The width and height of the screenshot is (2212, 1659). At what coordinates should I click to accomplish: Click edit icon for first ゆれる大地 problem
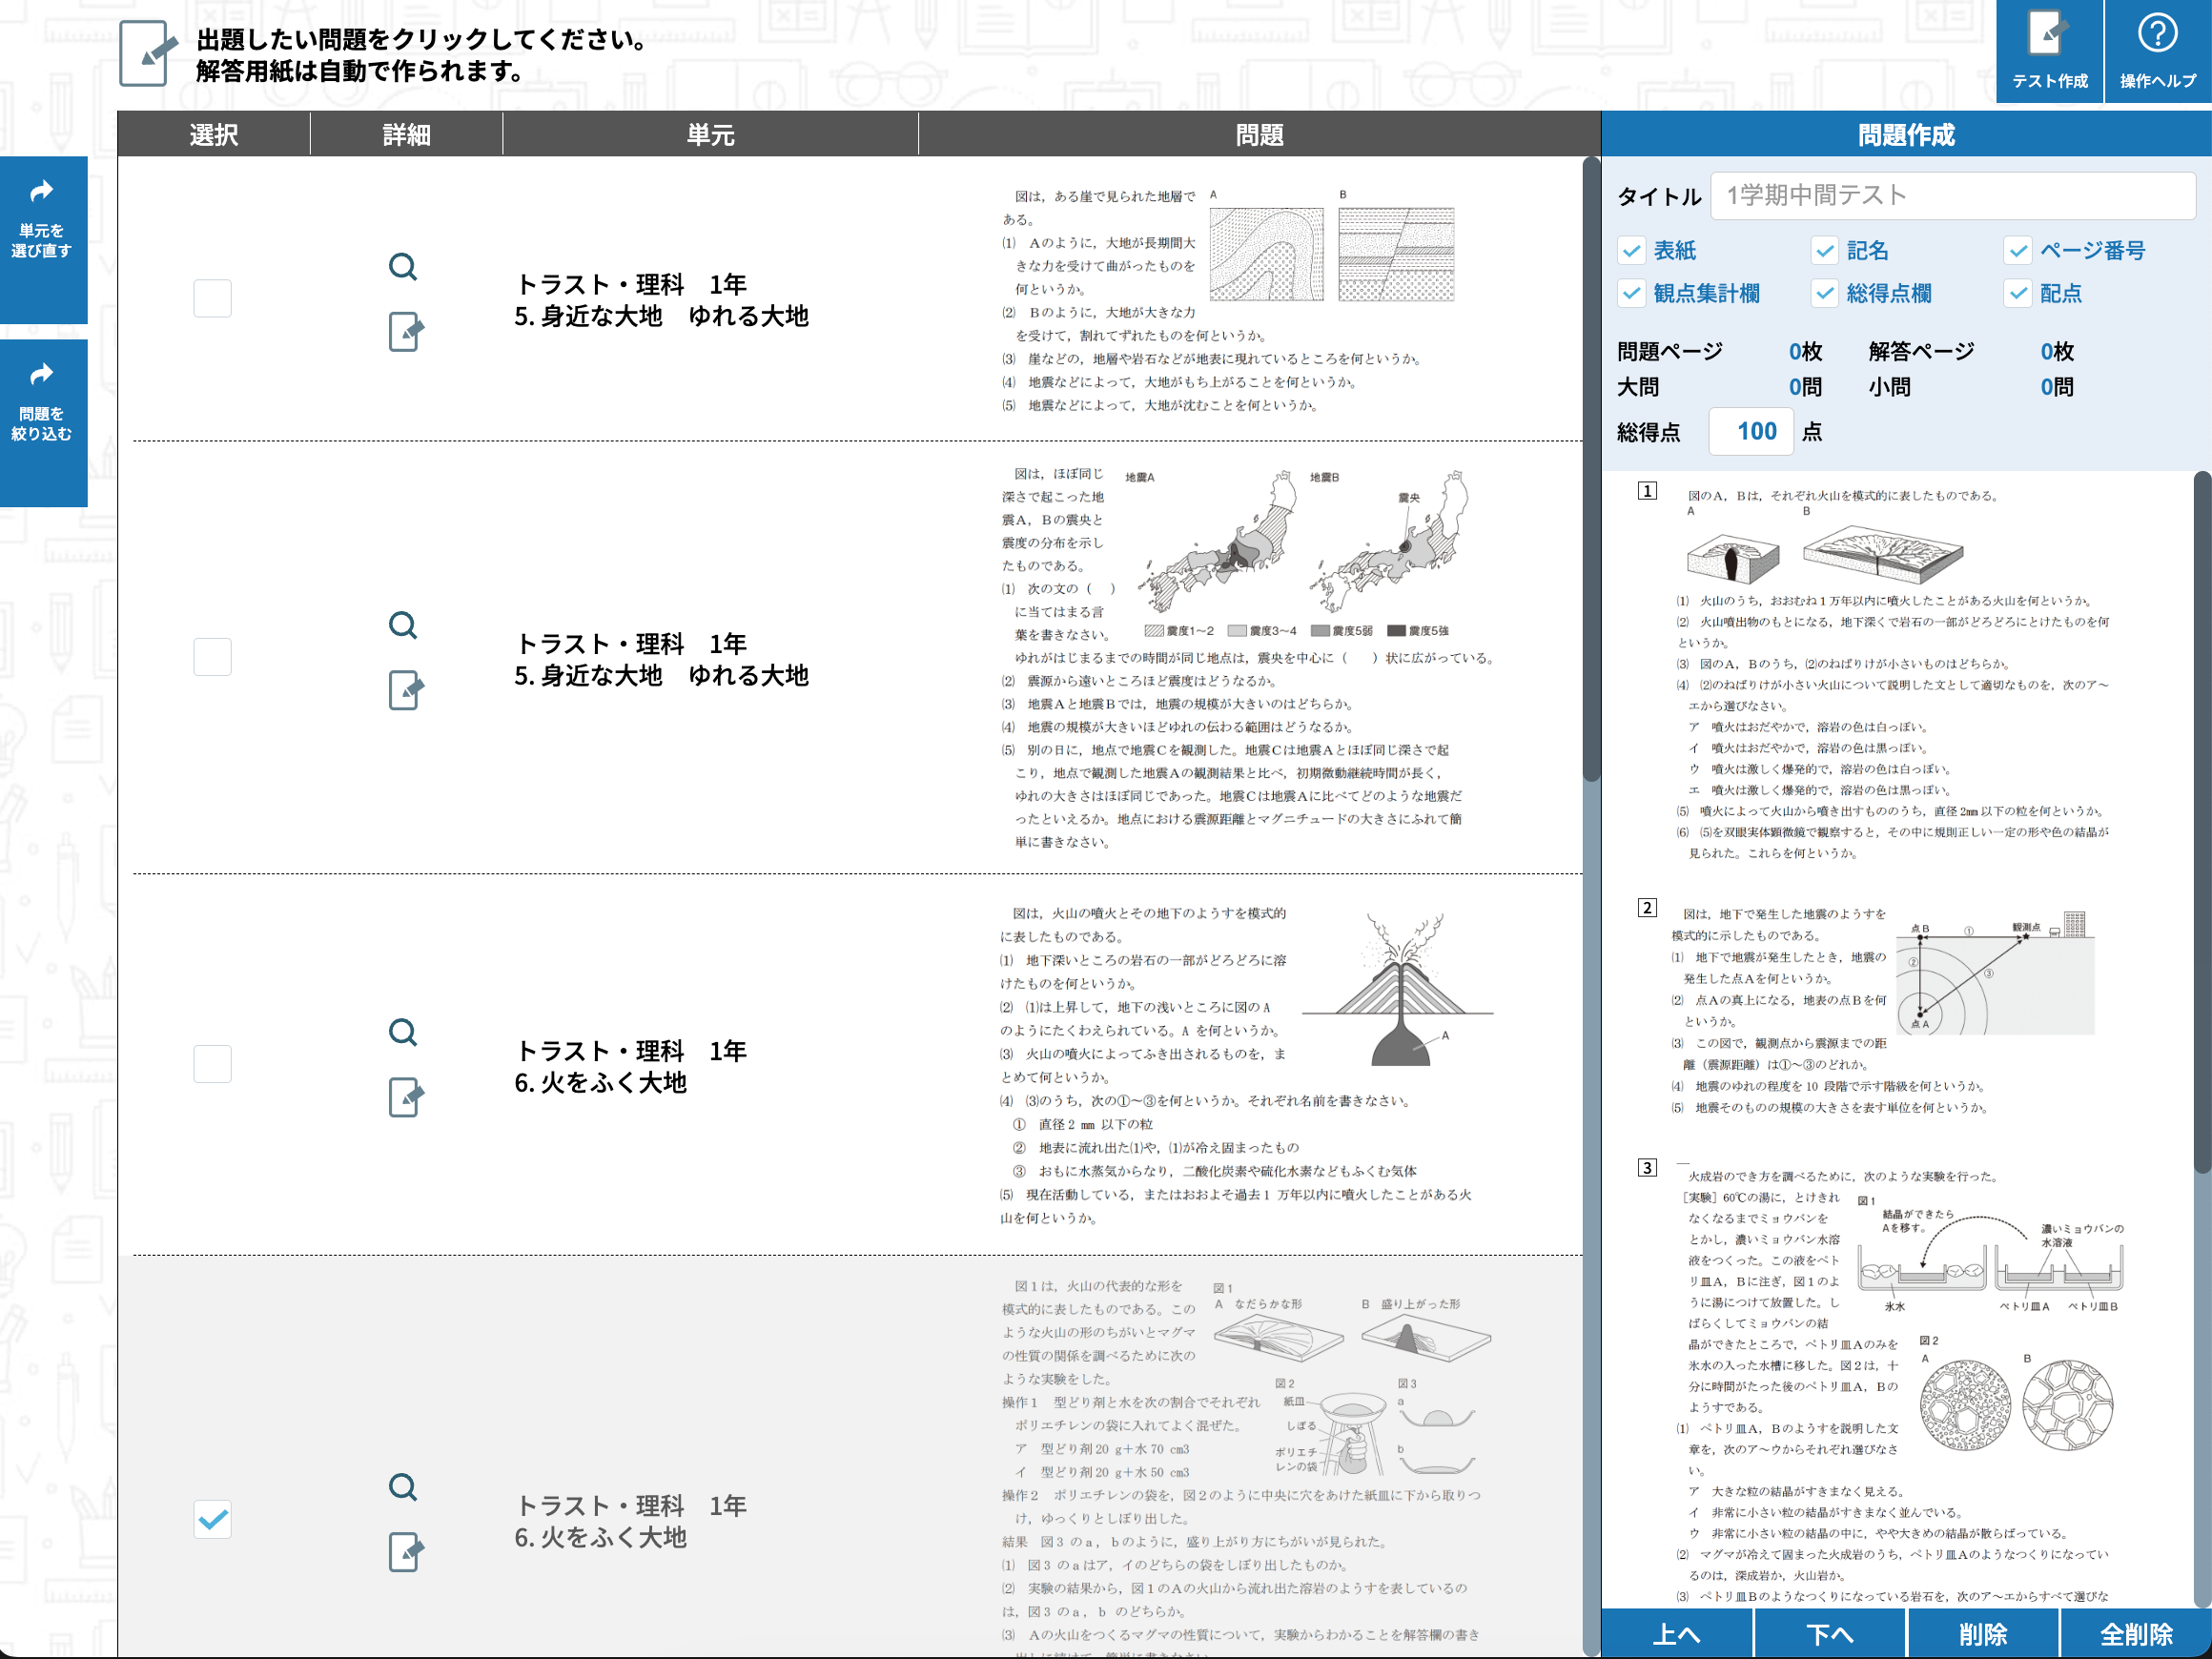[405, 331]
